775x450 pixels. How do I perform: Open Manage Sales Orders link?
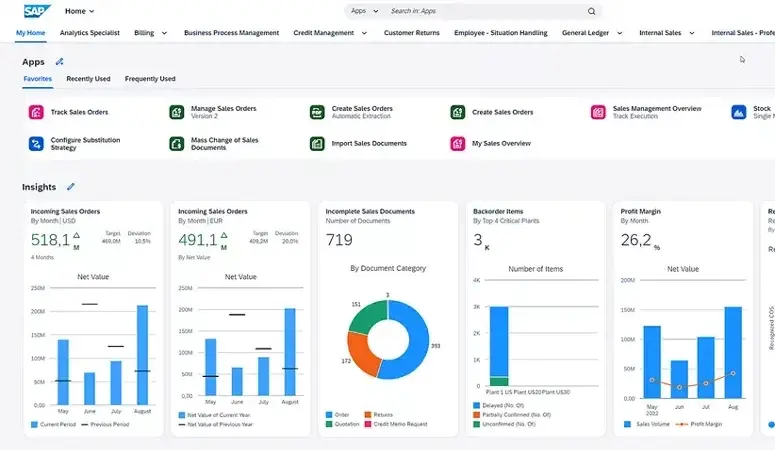[223, 108]
